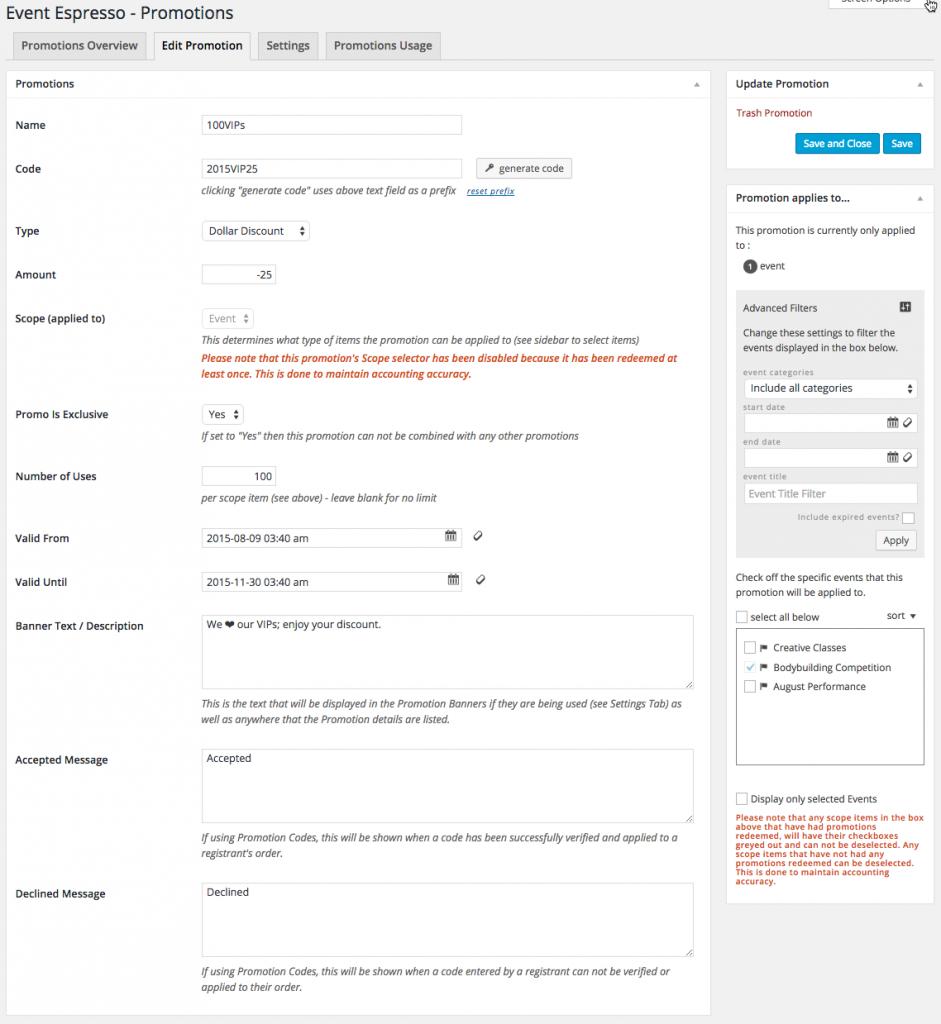Open the Include all categories dropdown
Image resolution: width=941 pixels, height=1024 pixels.
[830, 389]
